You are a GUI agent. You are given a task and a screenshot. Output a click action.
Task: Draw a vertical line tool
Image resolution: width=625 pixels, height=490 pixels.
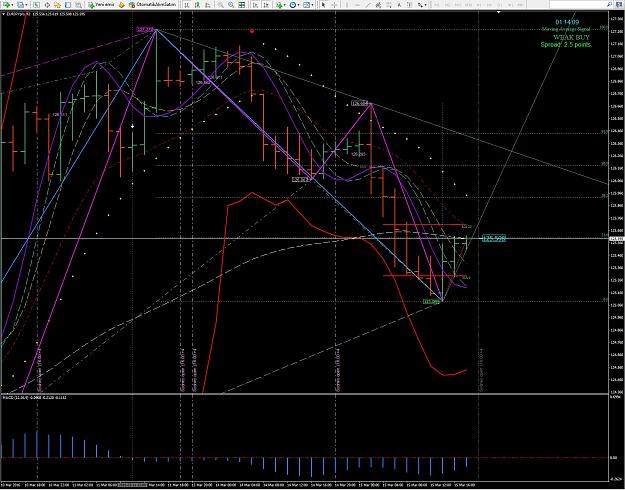[x=347, y=5]
